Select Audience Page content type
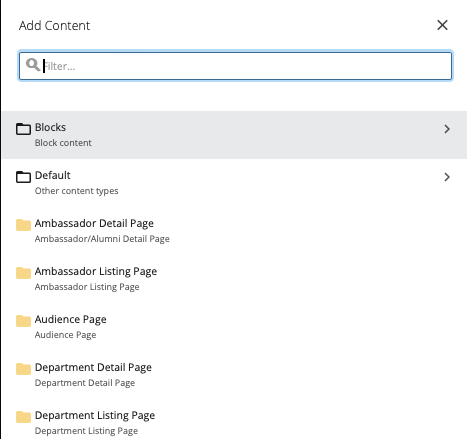 [234, 327]
